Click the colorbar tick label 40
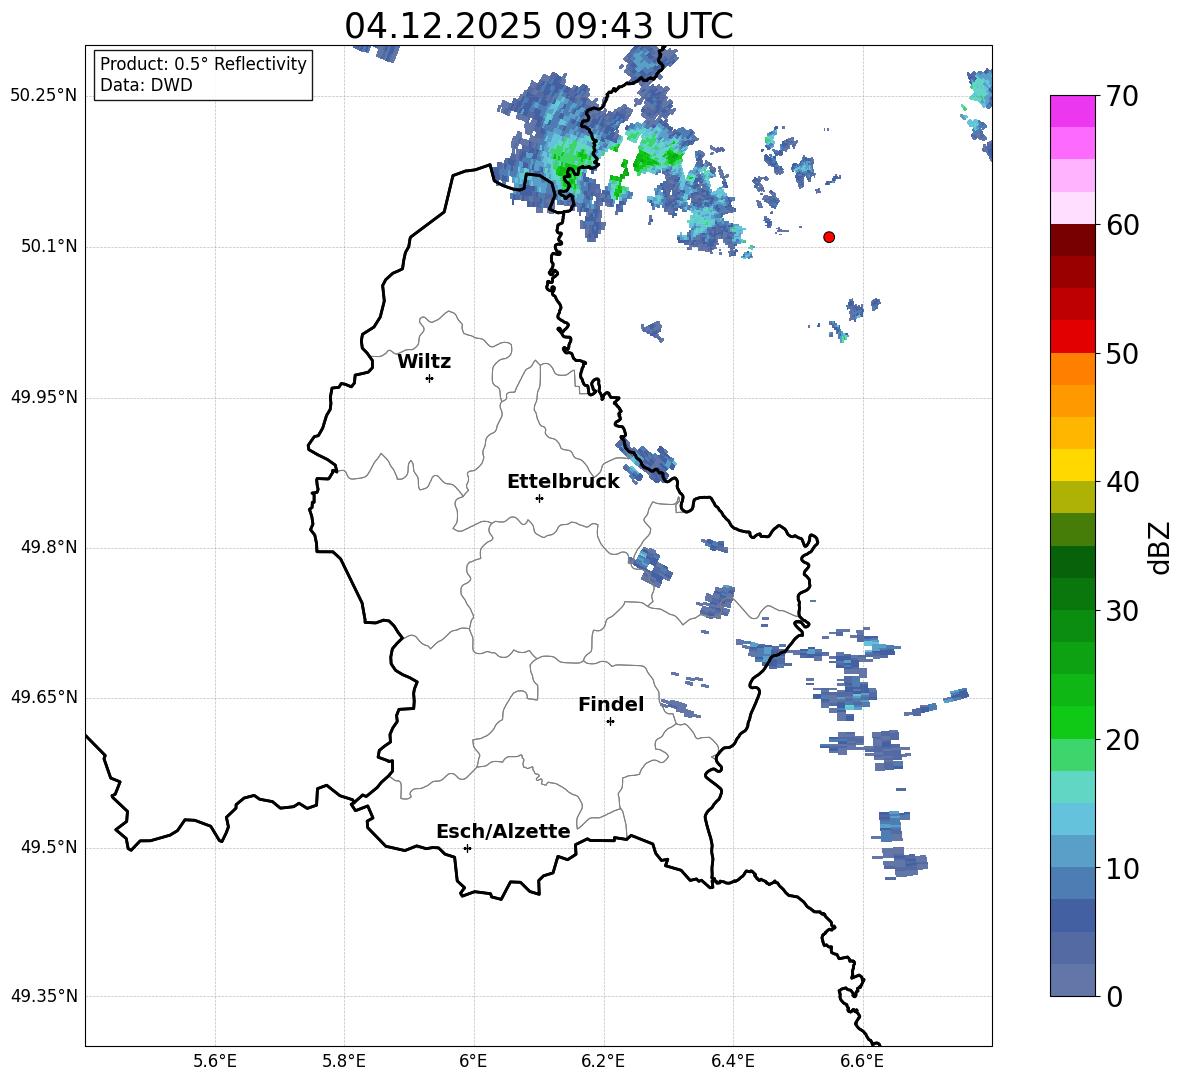This screenshot has height=1081, width=1184. click(1122, 482)
